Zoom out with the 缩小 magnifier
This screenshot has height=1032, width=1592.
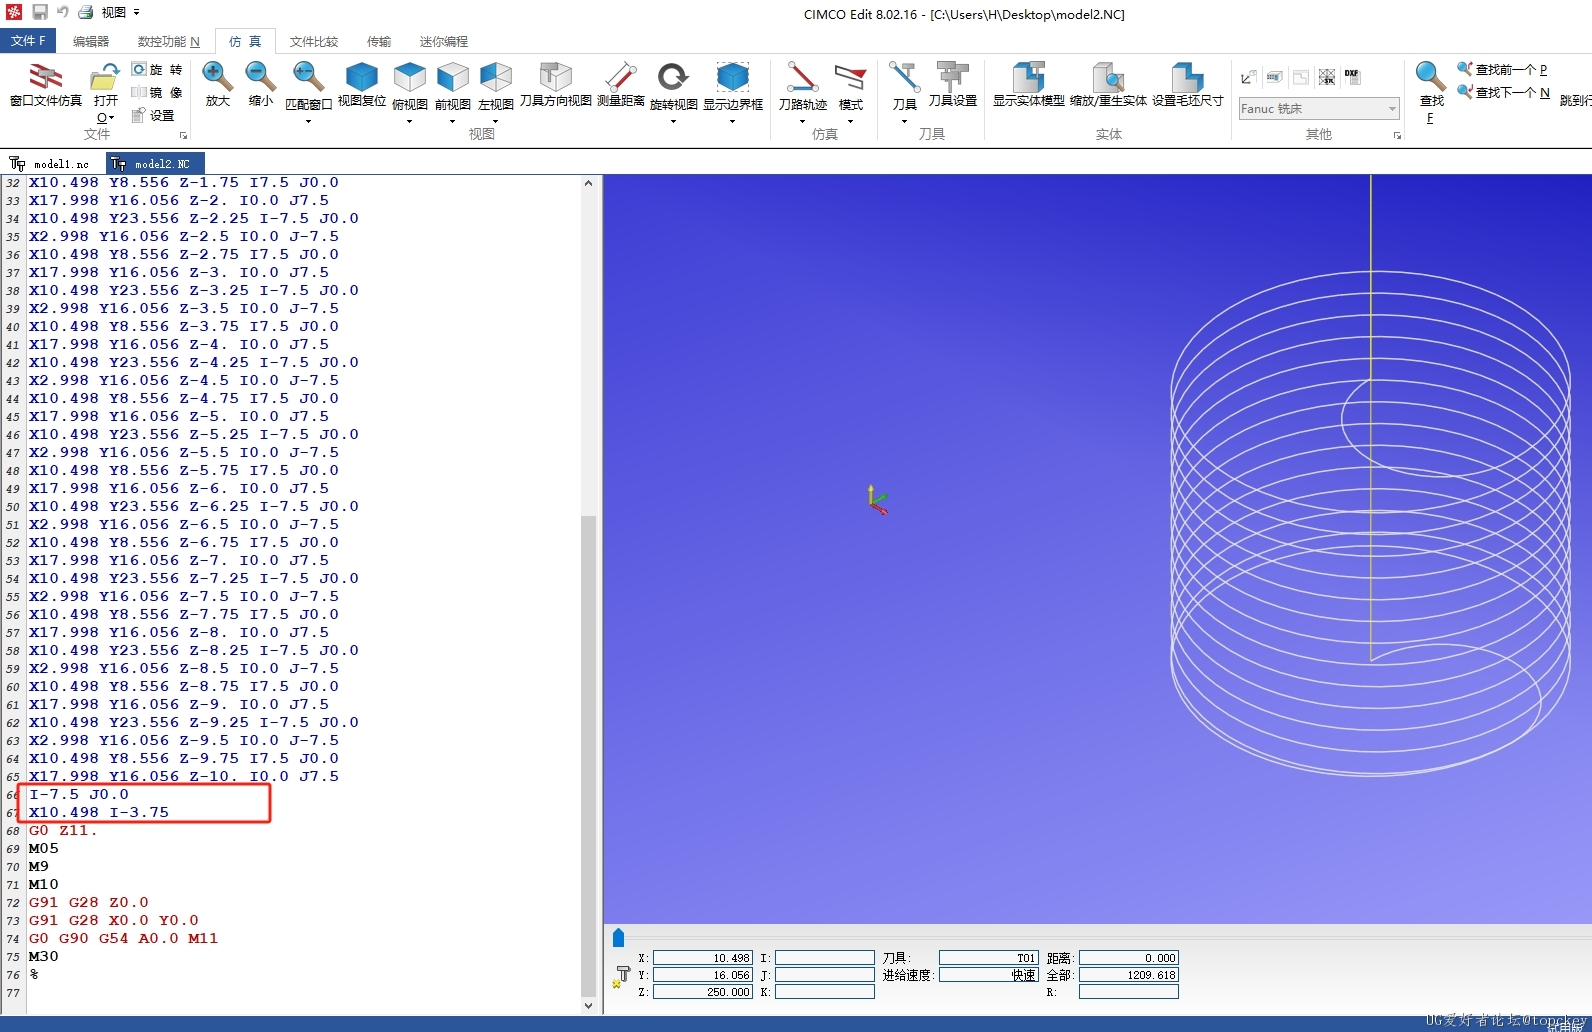click(x=260, y=84)
